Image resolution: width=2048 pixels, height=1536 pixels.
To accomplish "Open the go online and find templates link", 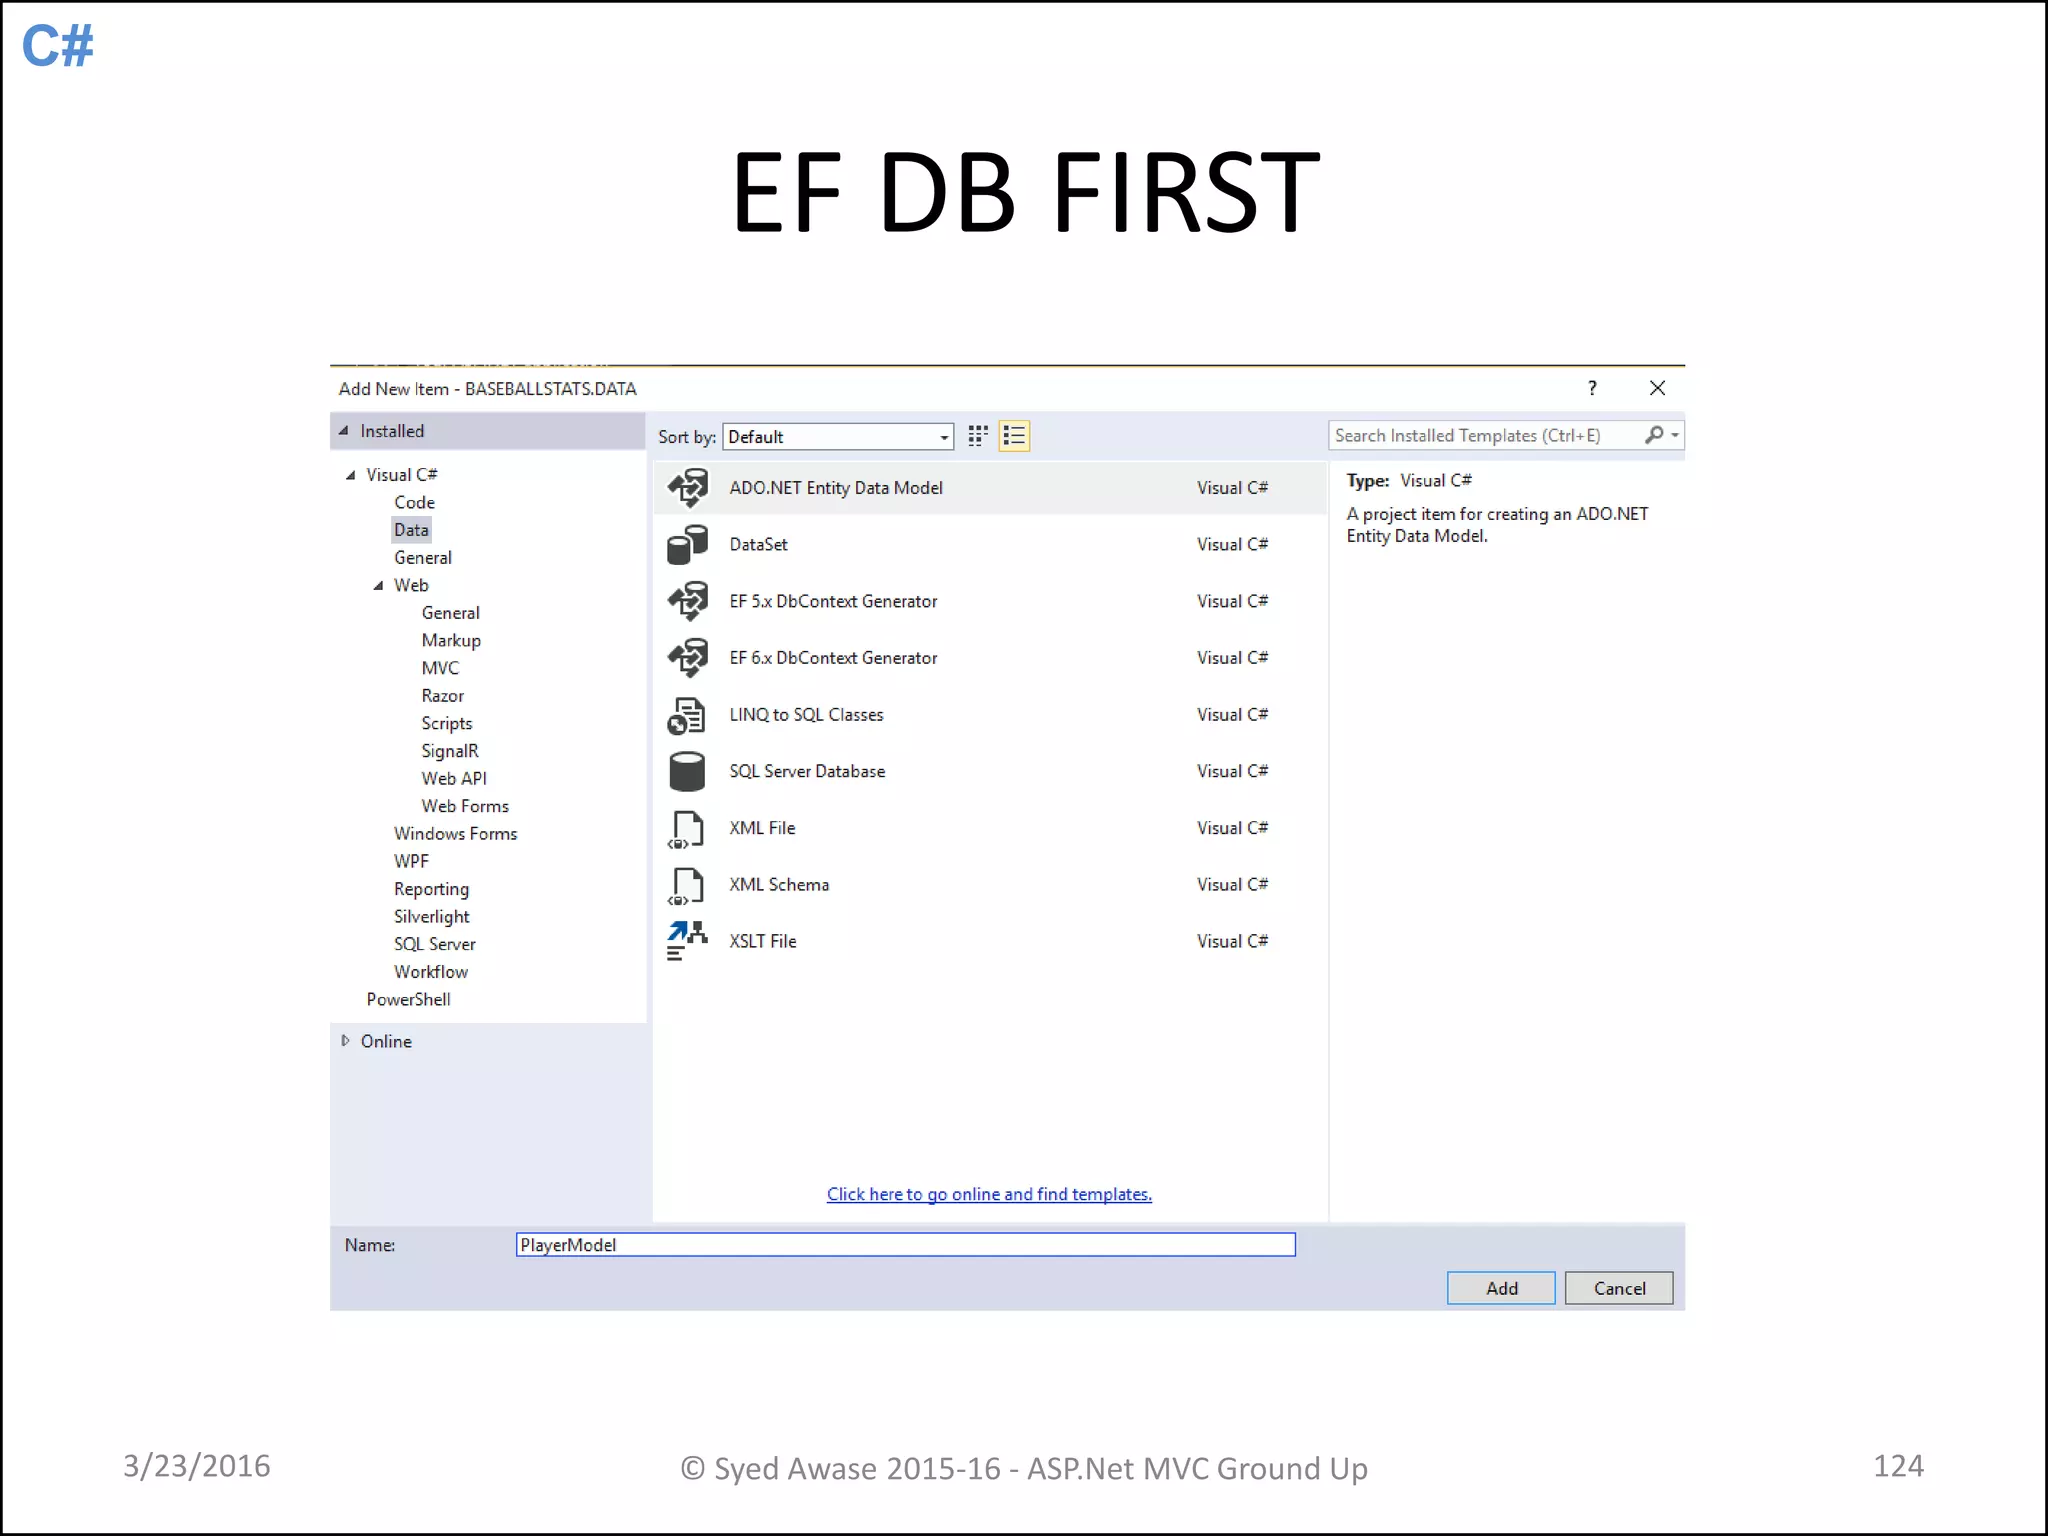I will (x=989, y=1194).
